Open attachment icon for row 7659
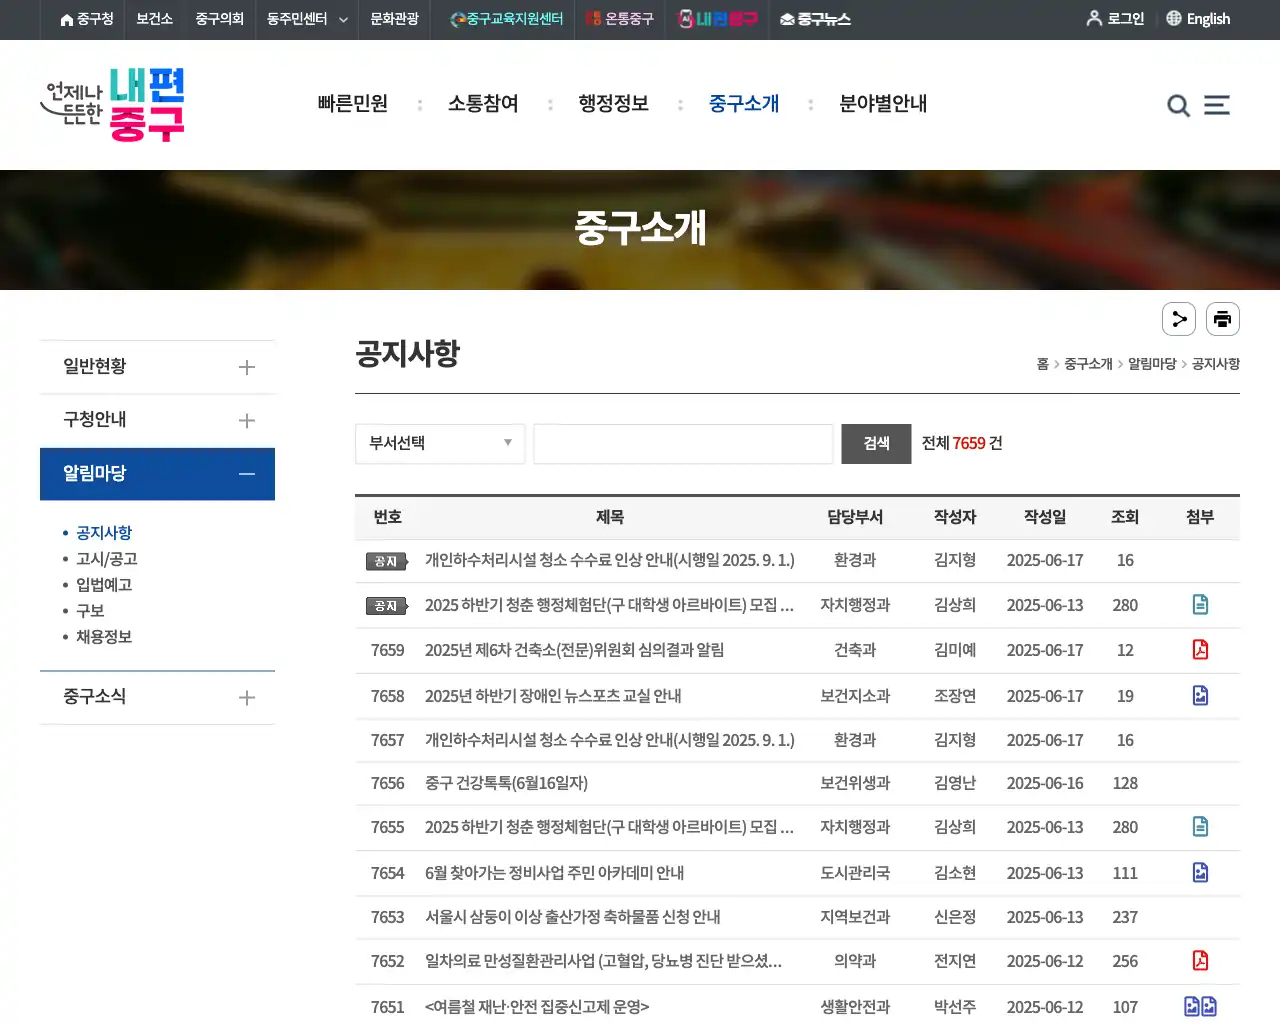 click(x=1200, y=650)
